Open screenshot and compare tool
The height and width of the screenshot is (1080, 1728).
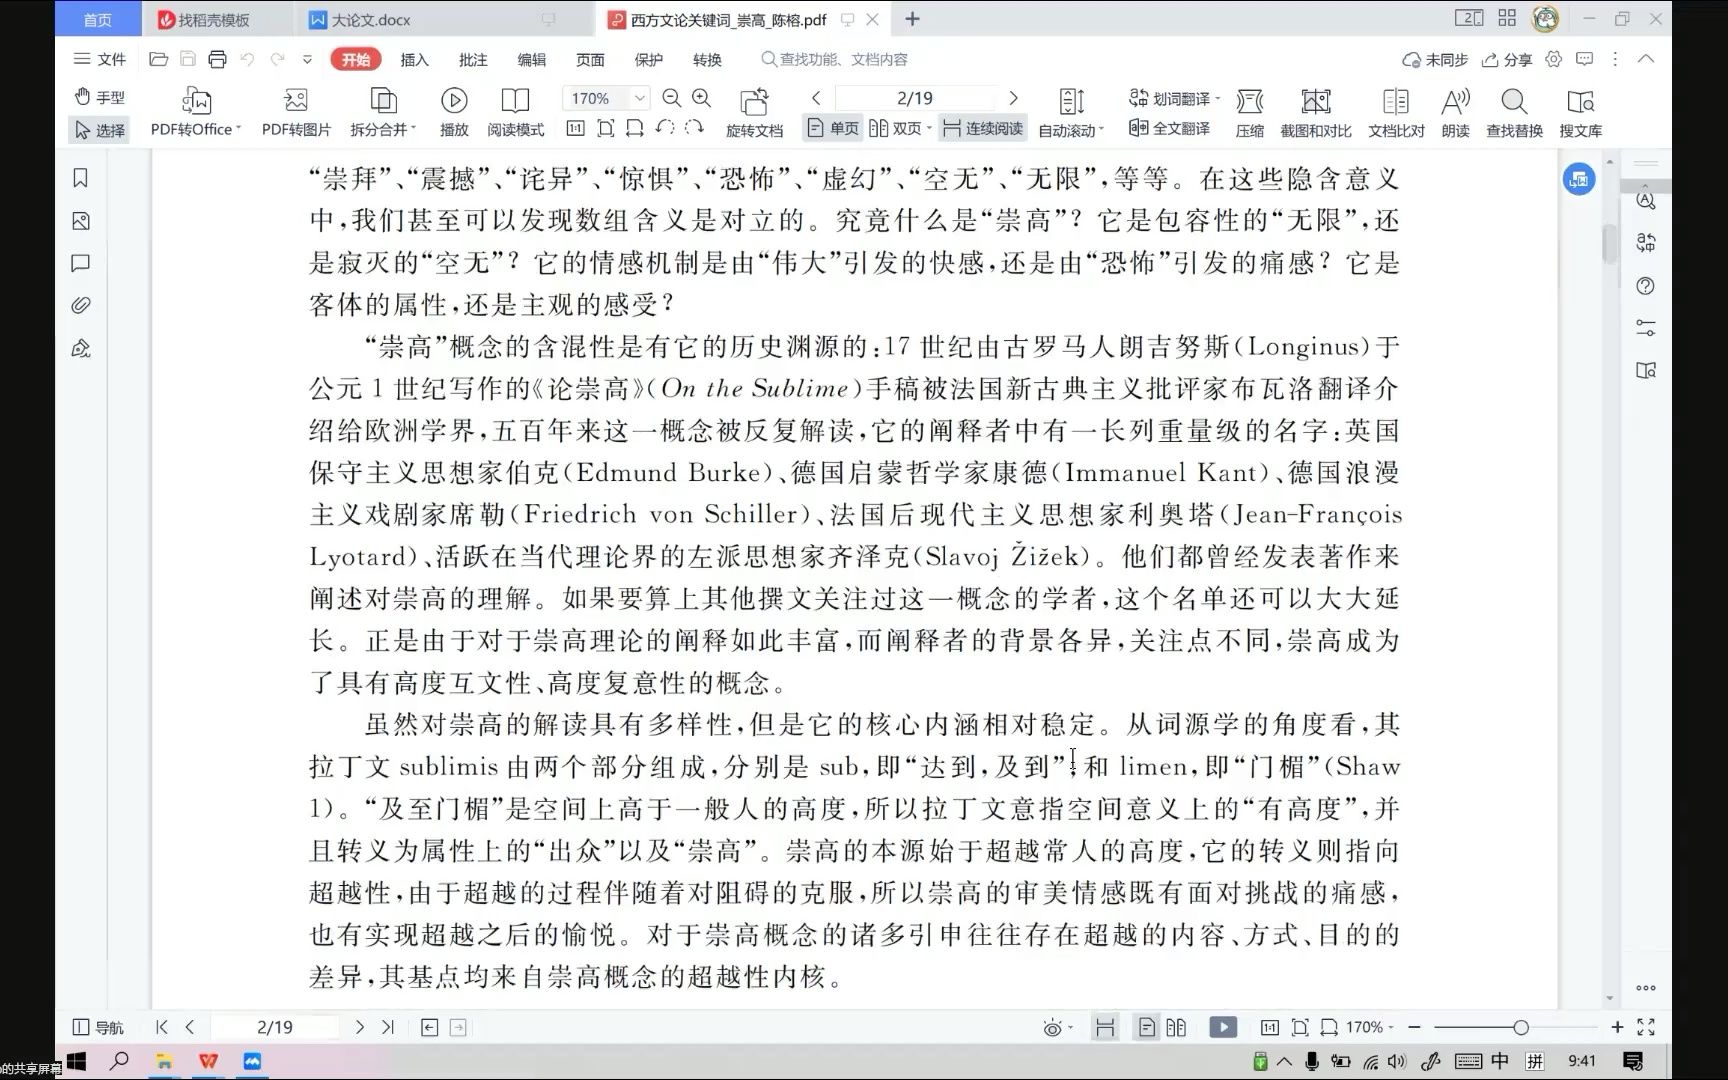click(1315, 112)
